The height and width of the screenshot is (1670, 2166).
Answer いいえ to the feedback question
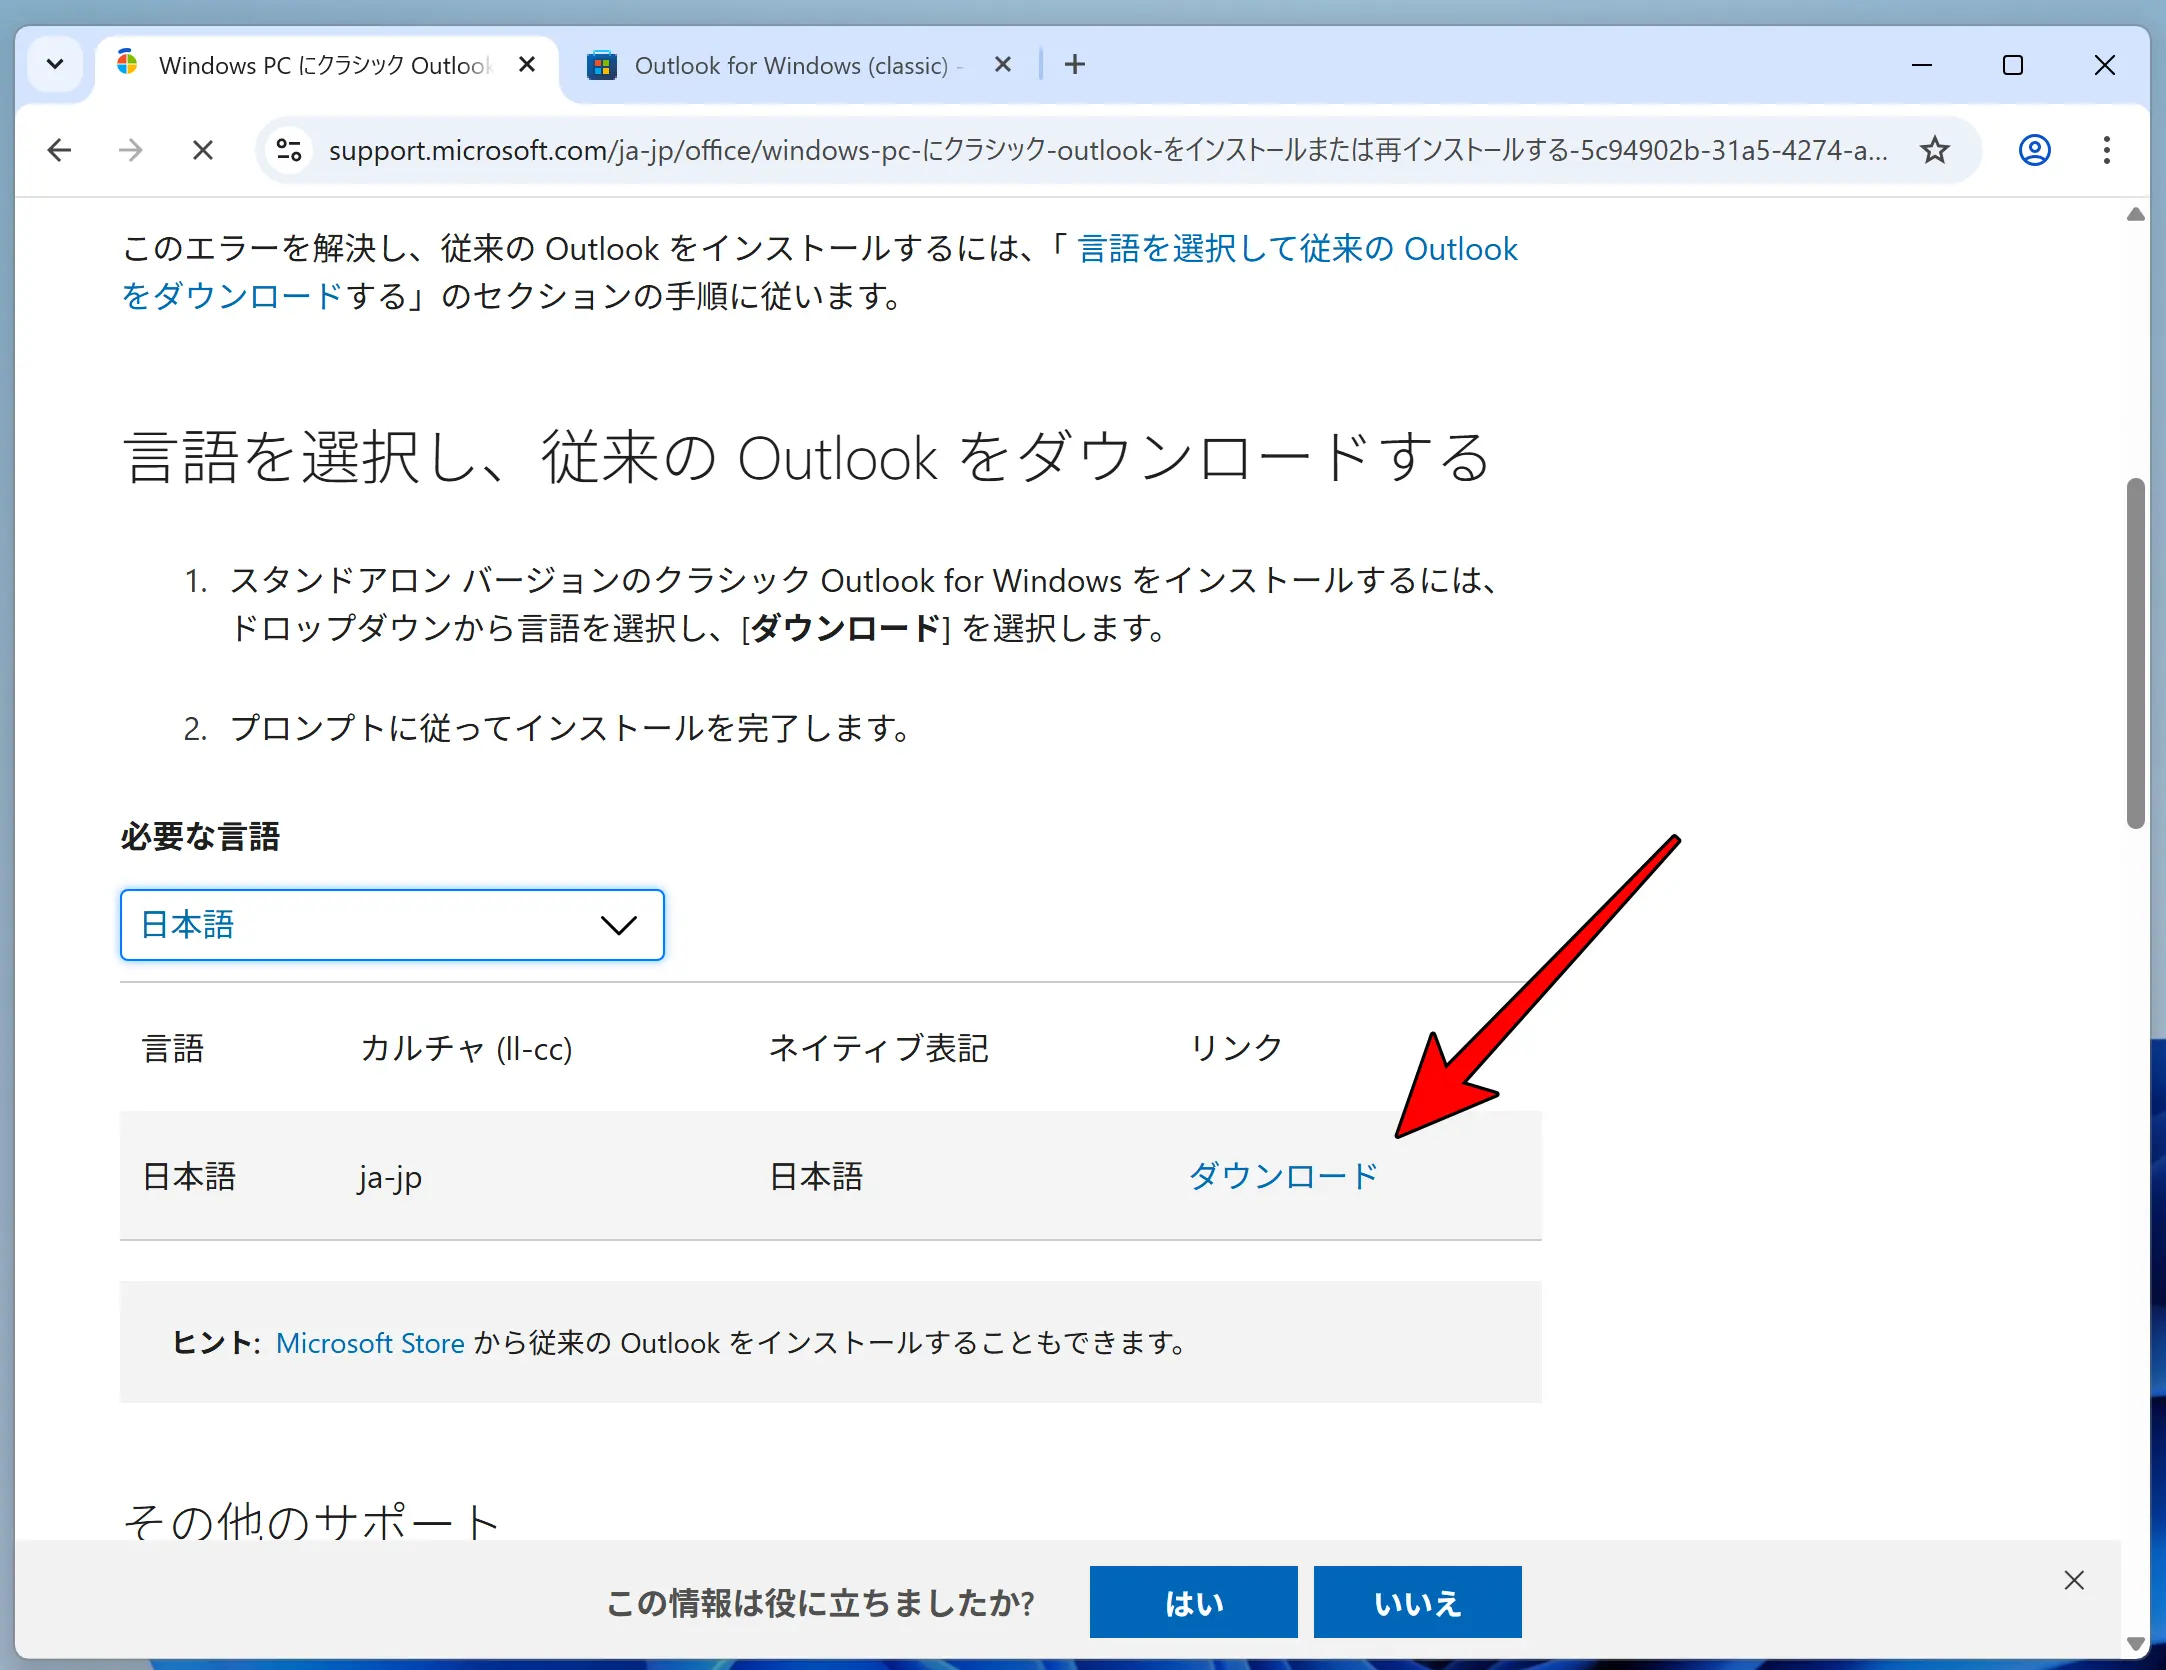click(x=1418, y=1603)
